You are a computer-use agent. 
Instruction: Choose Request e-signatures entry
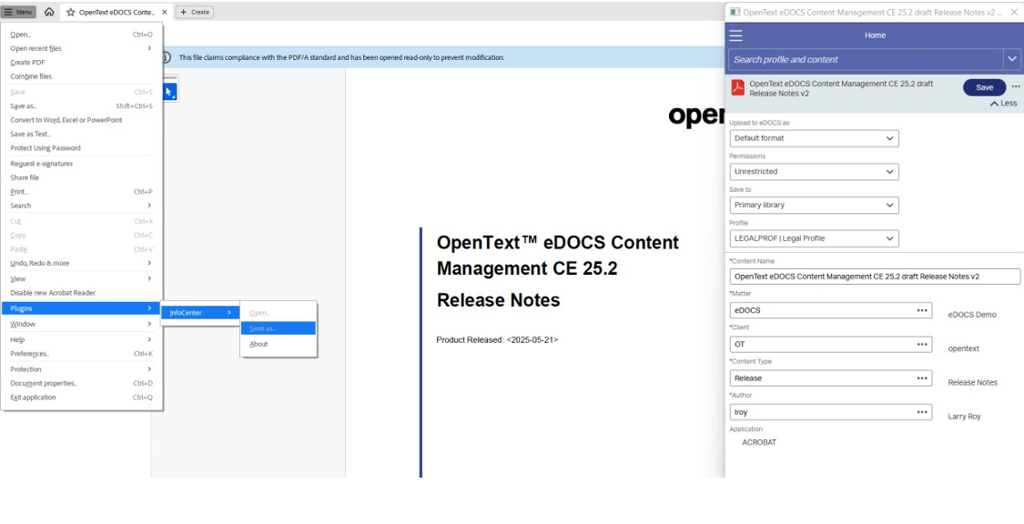[82, 164]
